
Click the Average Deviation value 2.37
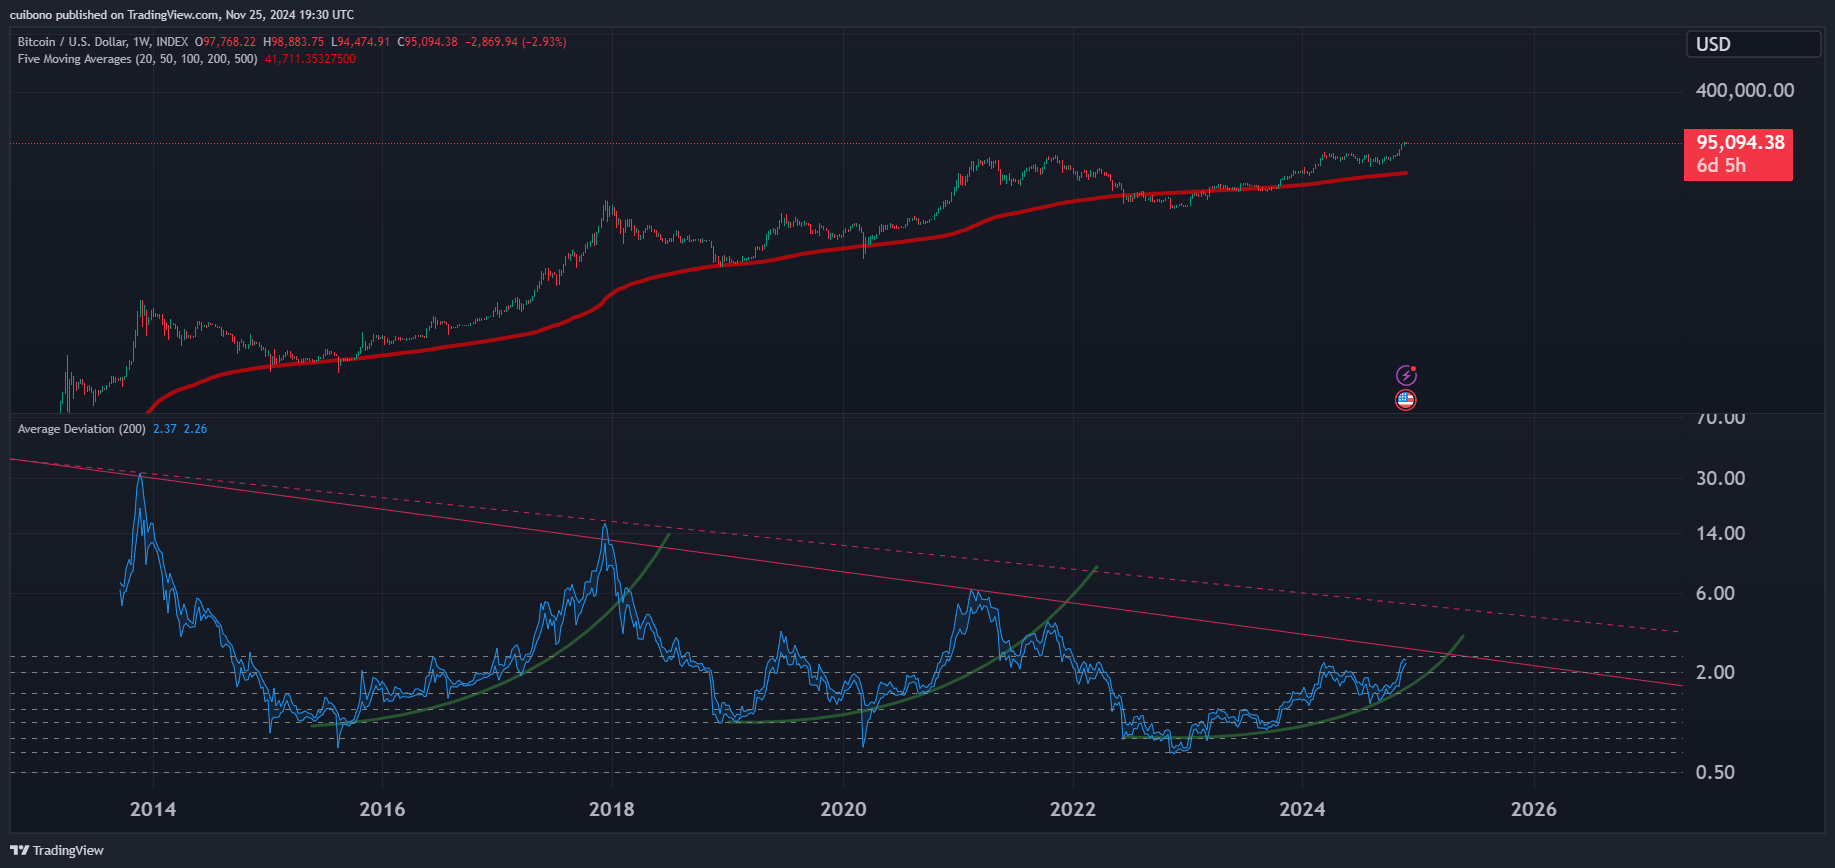point(165,429)
